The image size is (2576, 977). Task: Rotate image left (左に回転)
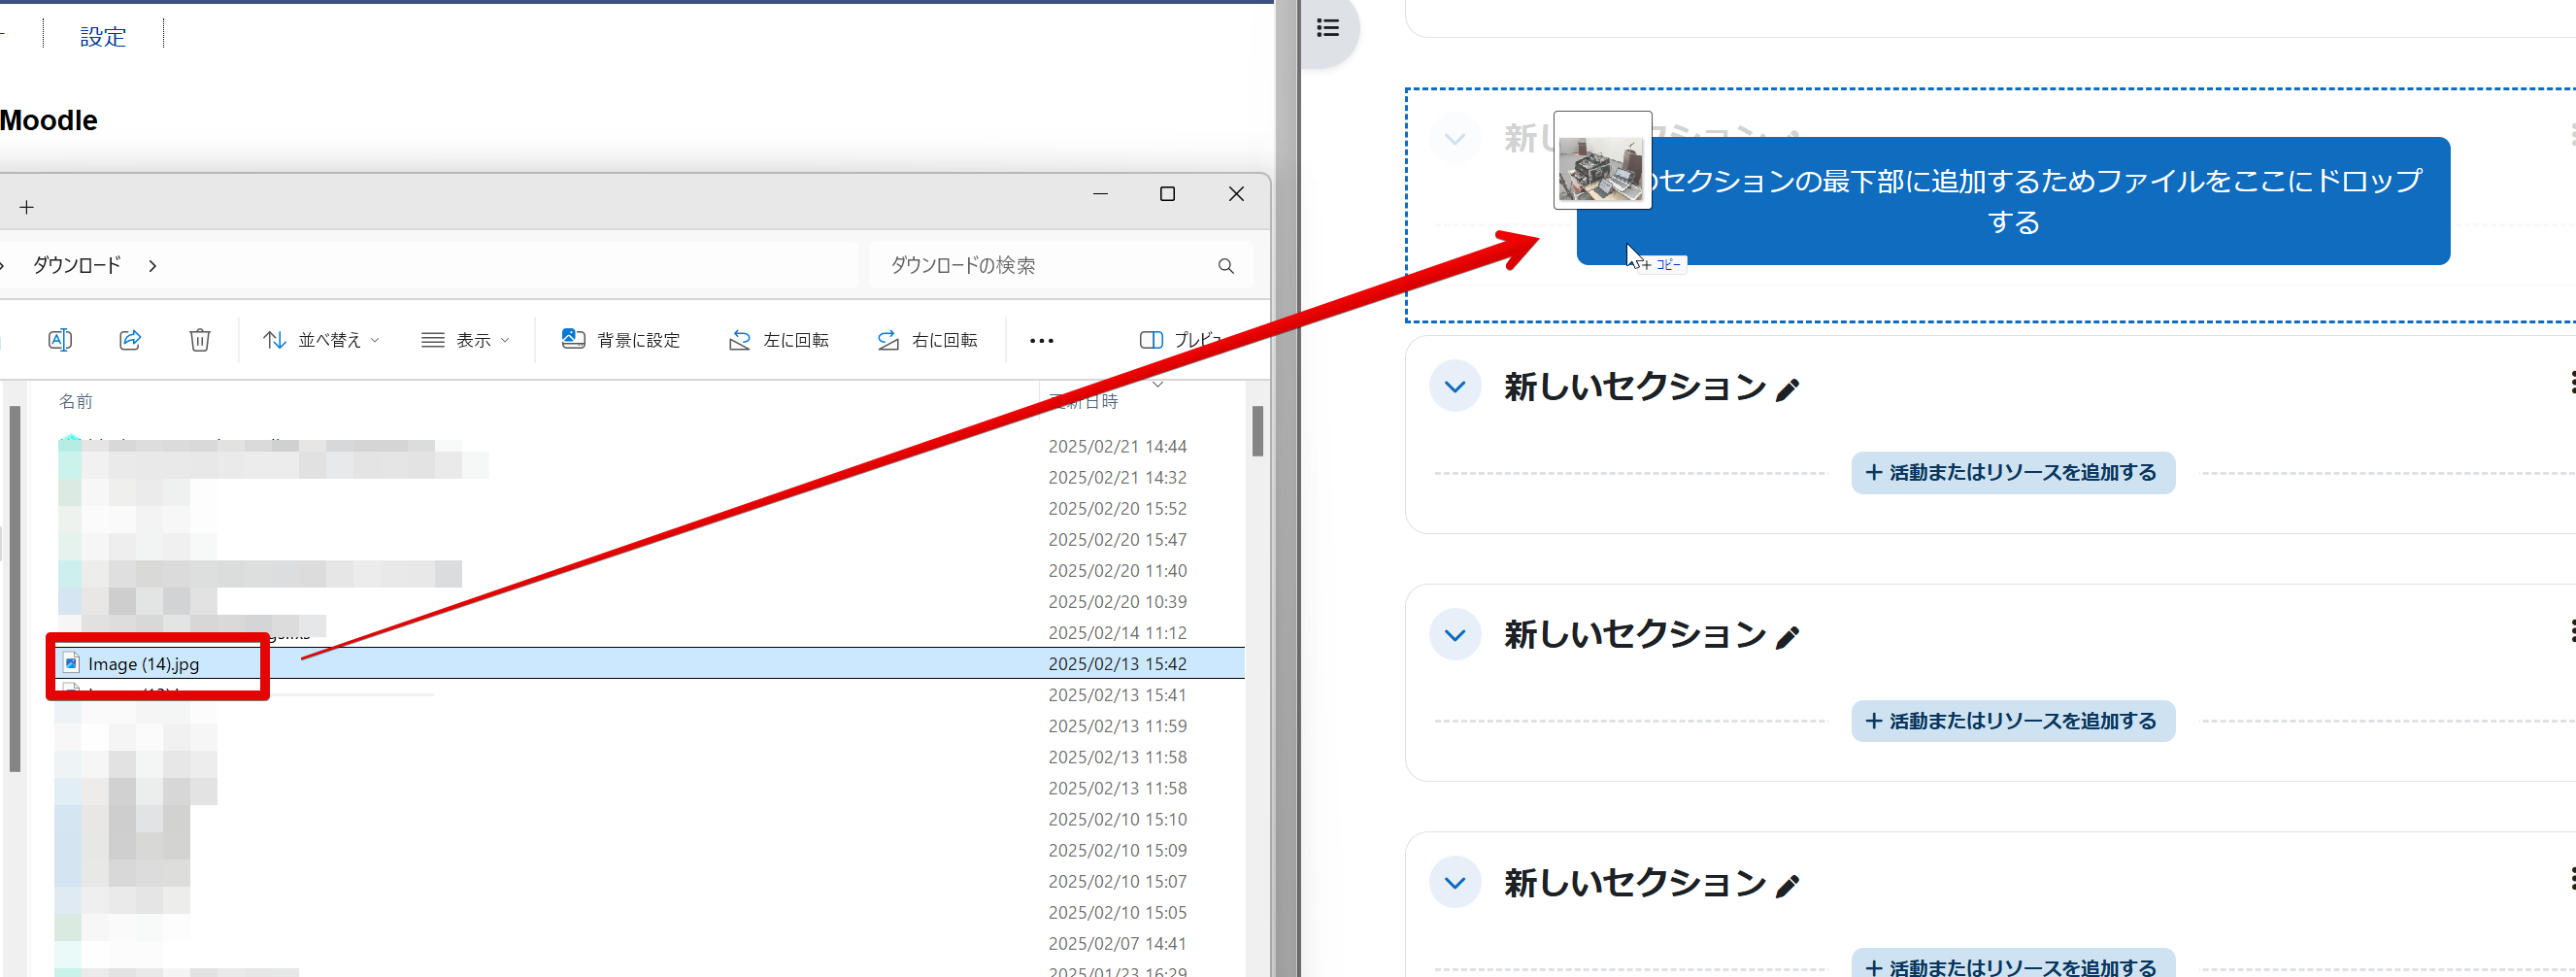tap(779, 340)
